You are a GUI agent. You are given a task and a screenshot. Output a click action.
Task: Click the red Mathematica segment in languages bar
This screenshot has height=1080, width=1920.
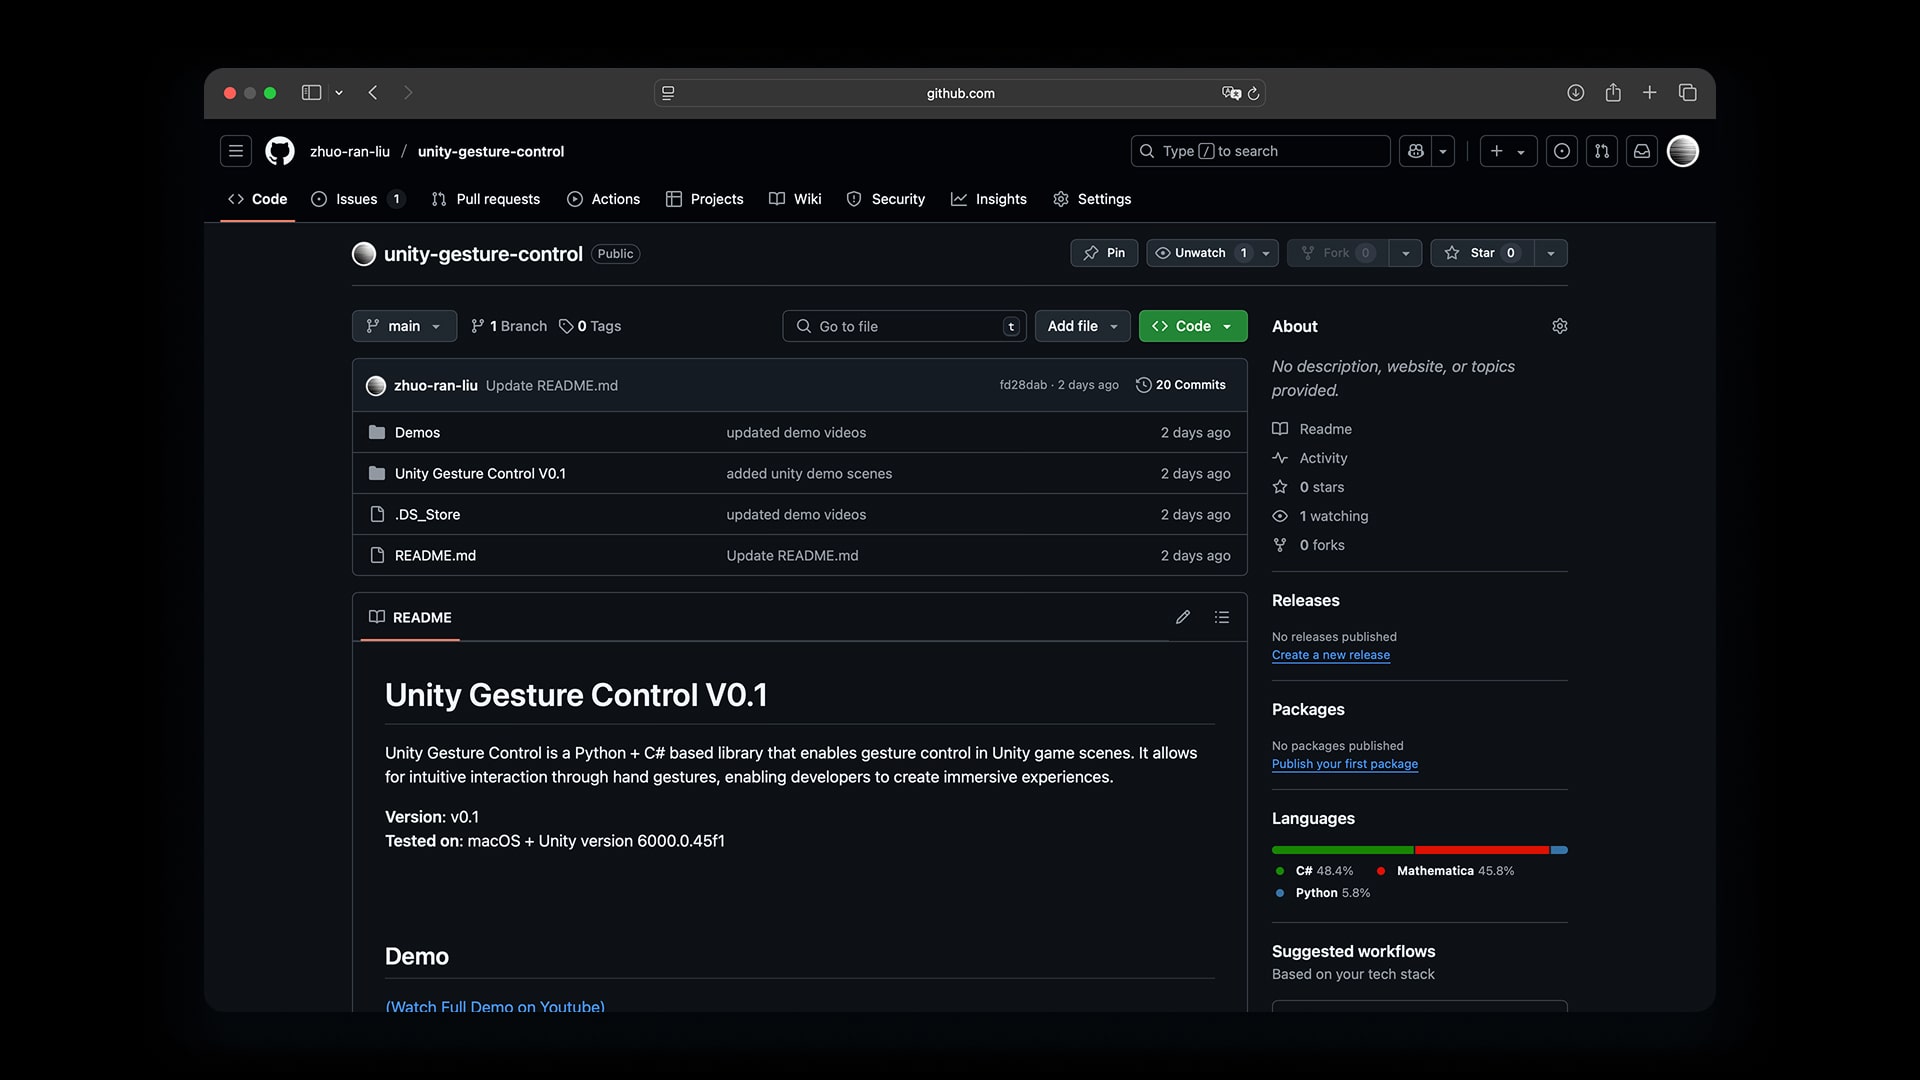click(x=1482, y=850)
